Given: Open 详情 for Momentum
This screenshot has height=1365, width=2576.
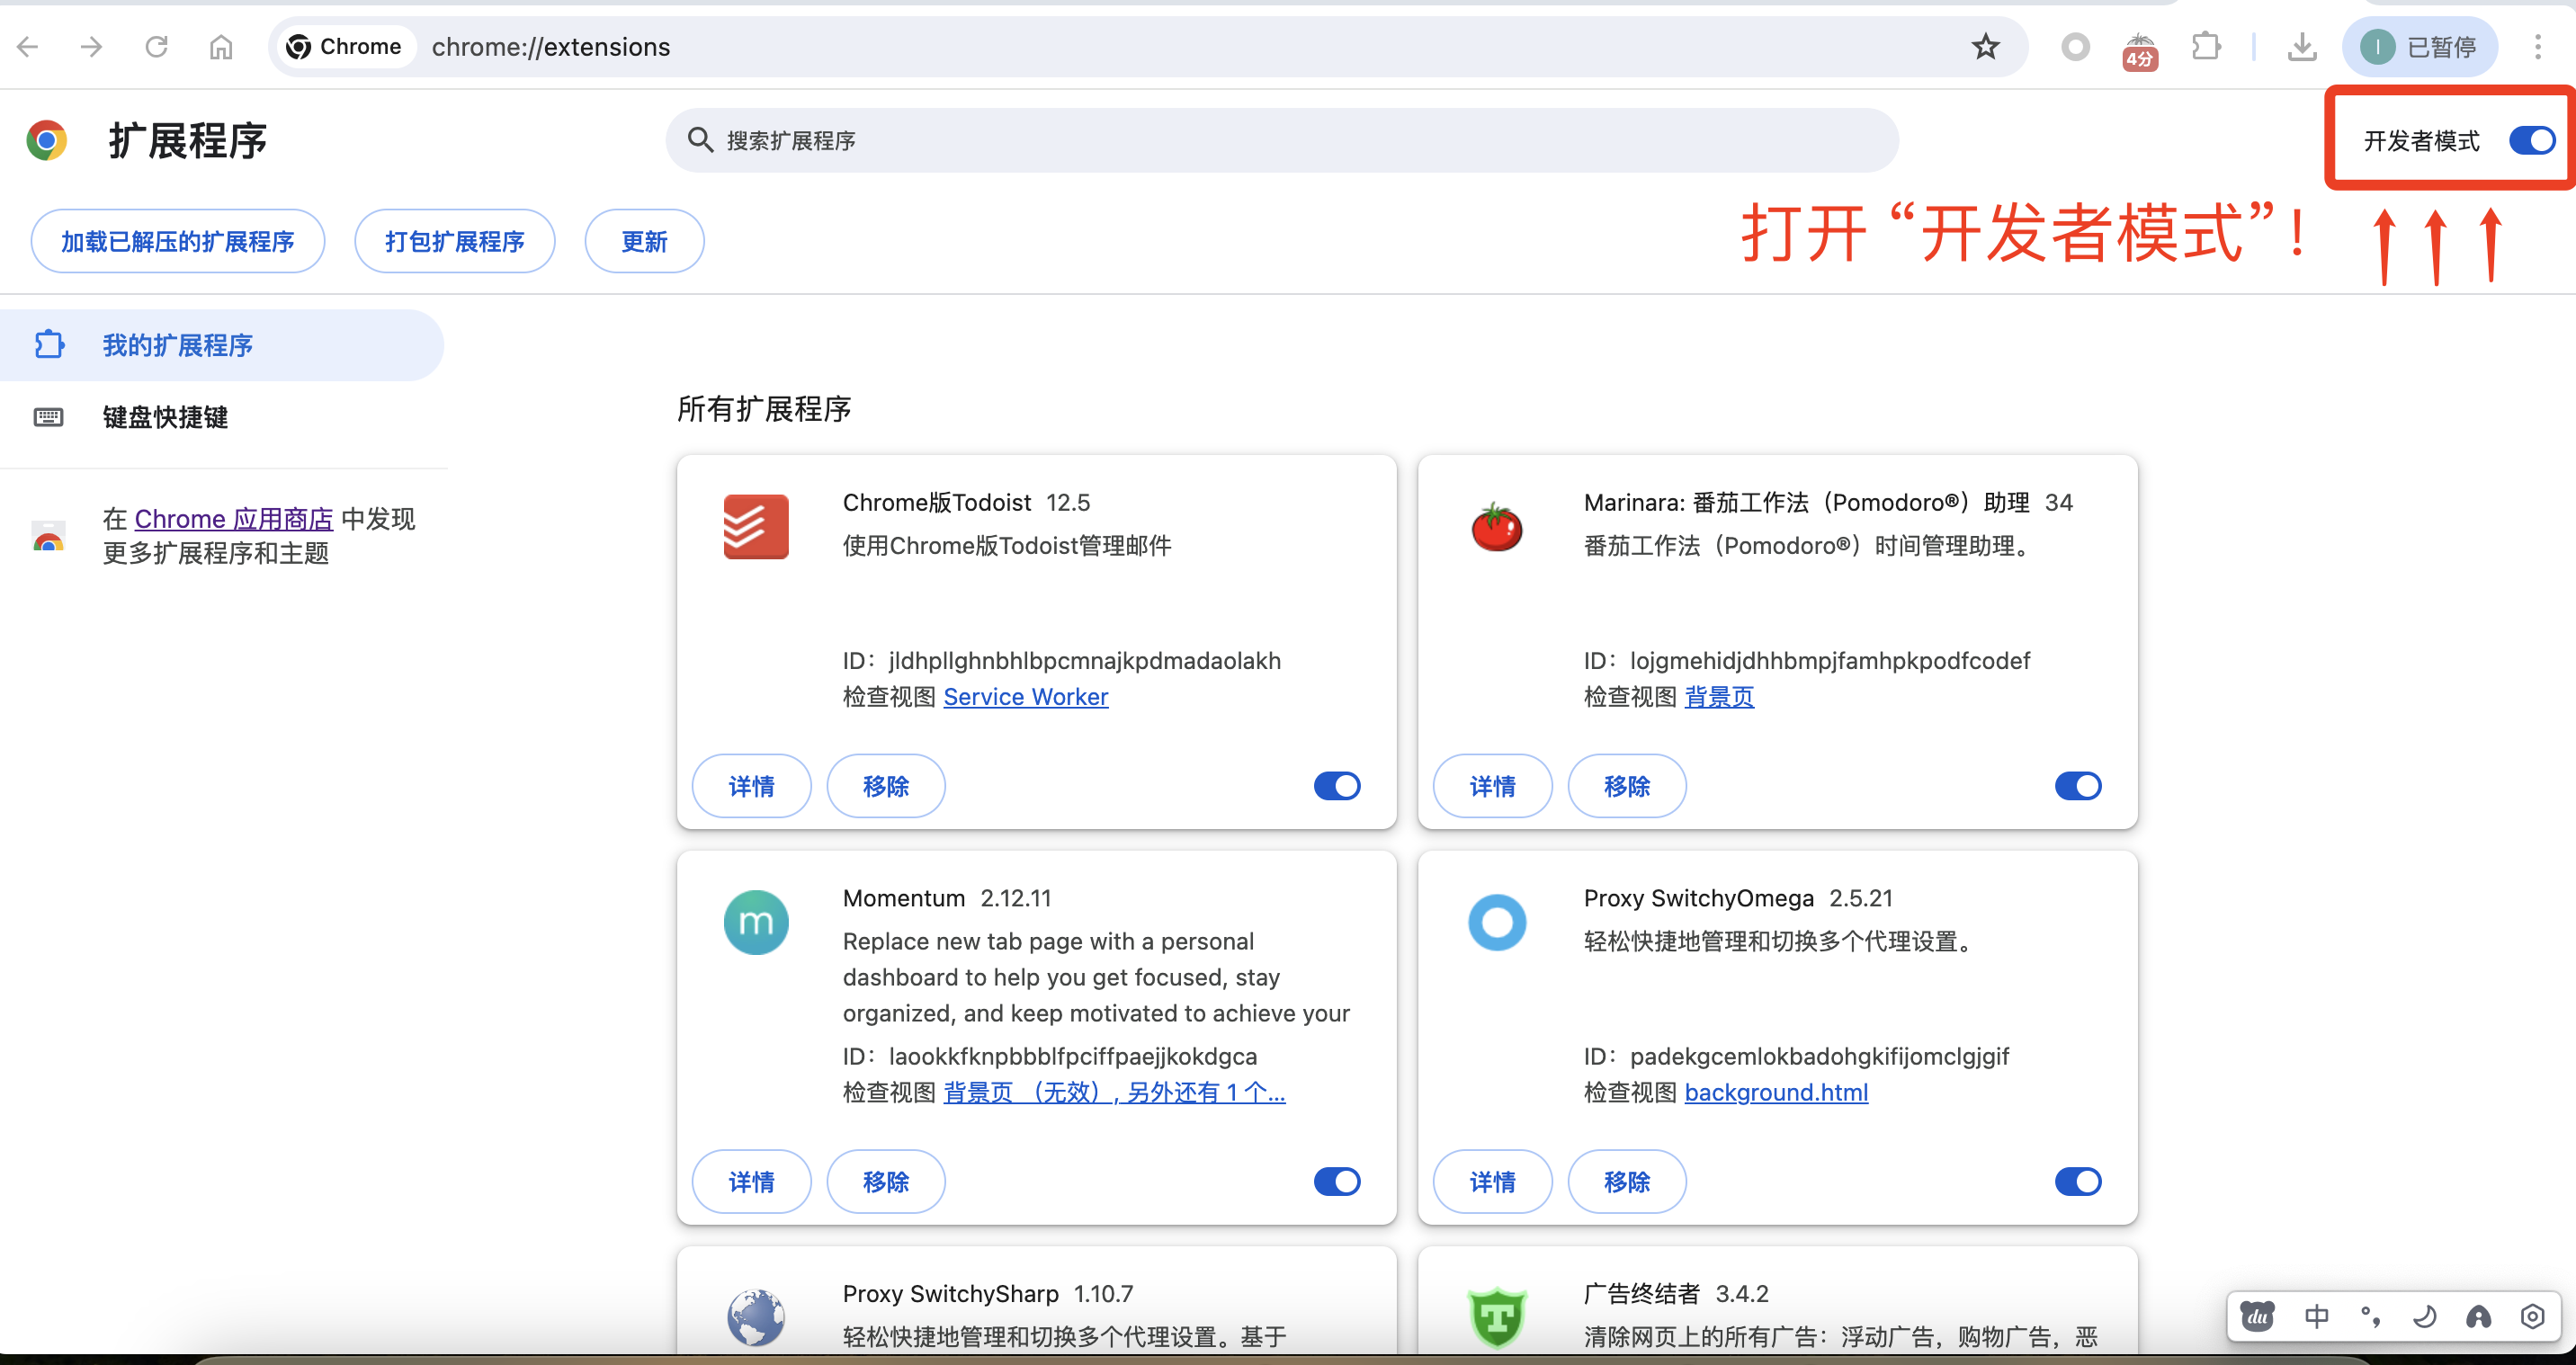Looking at the screenshot, I should [x=751, y=1182].
